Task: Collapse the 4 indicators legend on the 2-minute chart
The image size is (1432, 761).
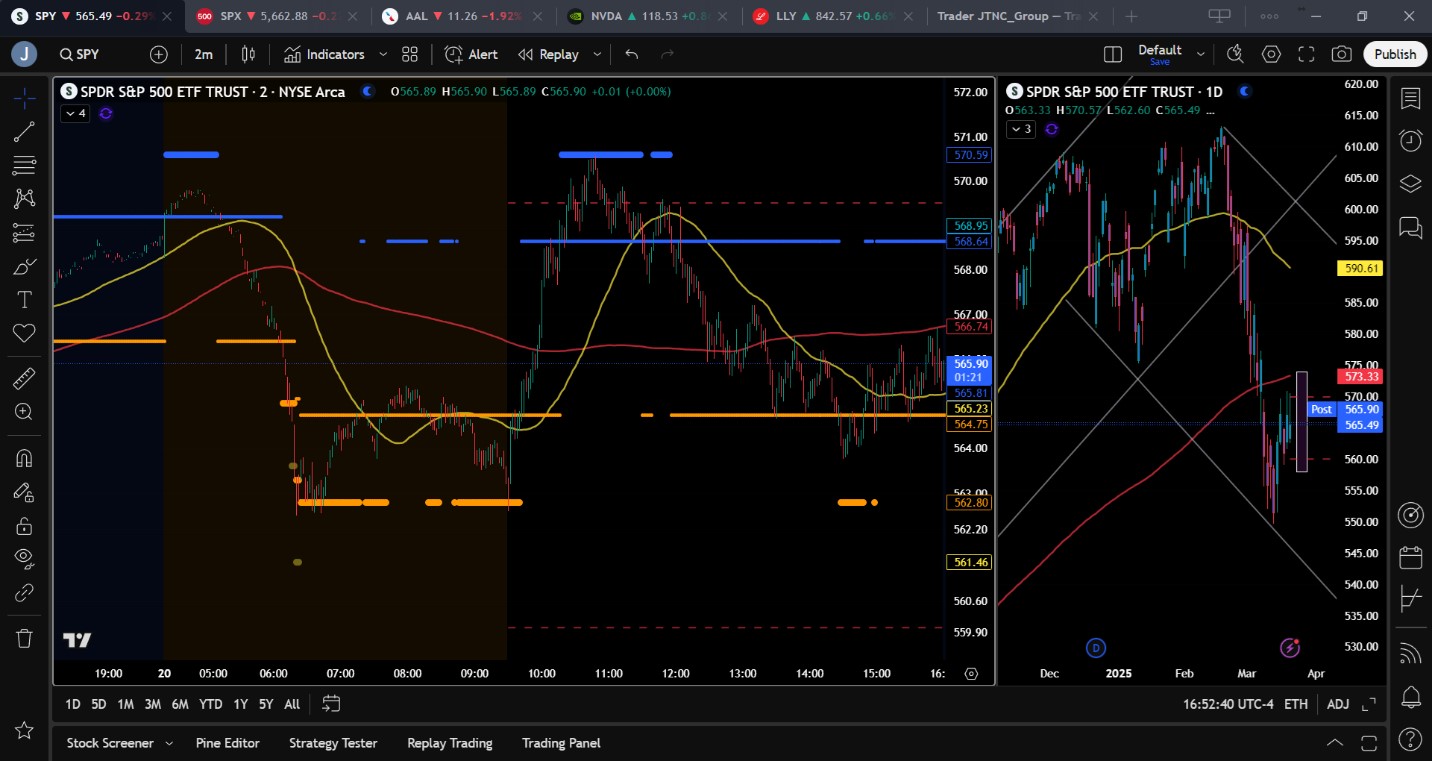Action: (x=75, y=114)
